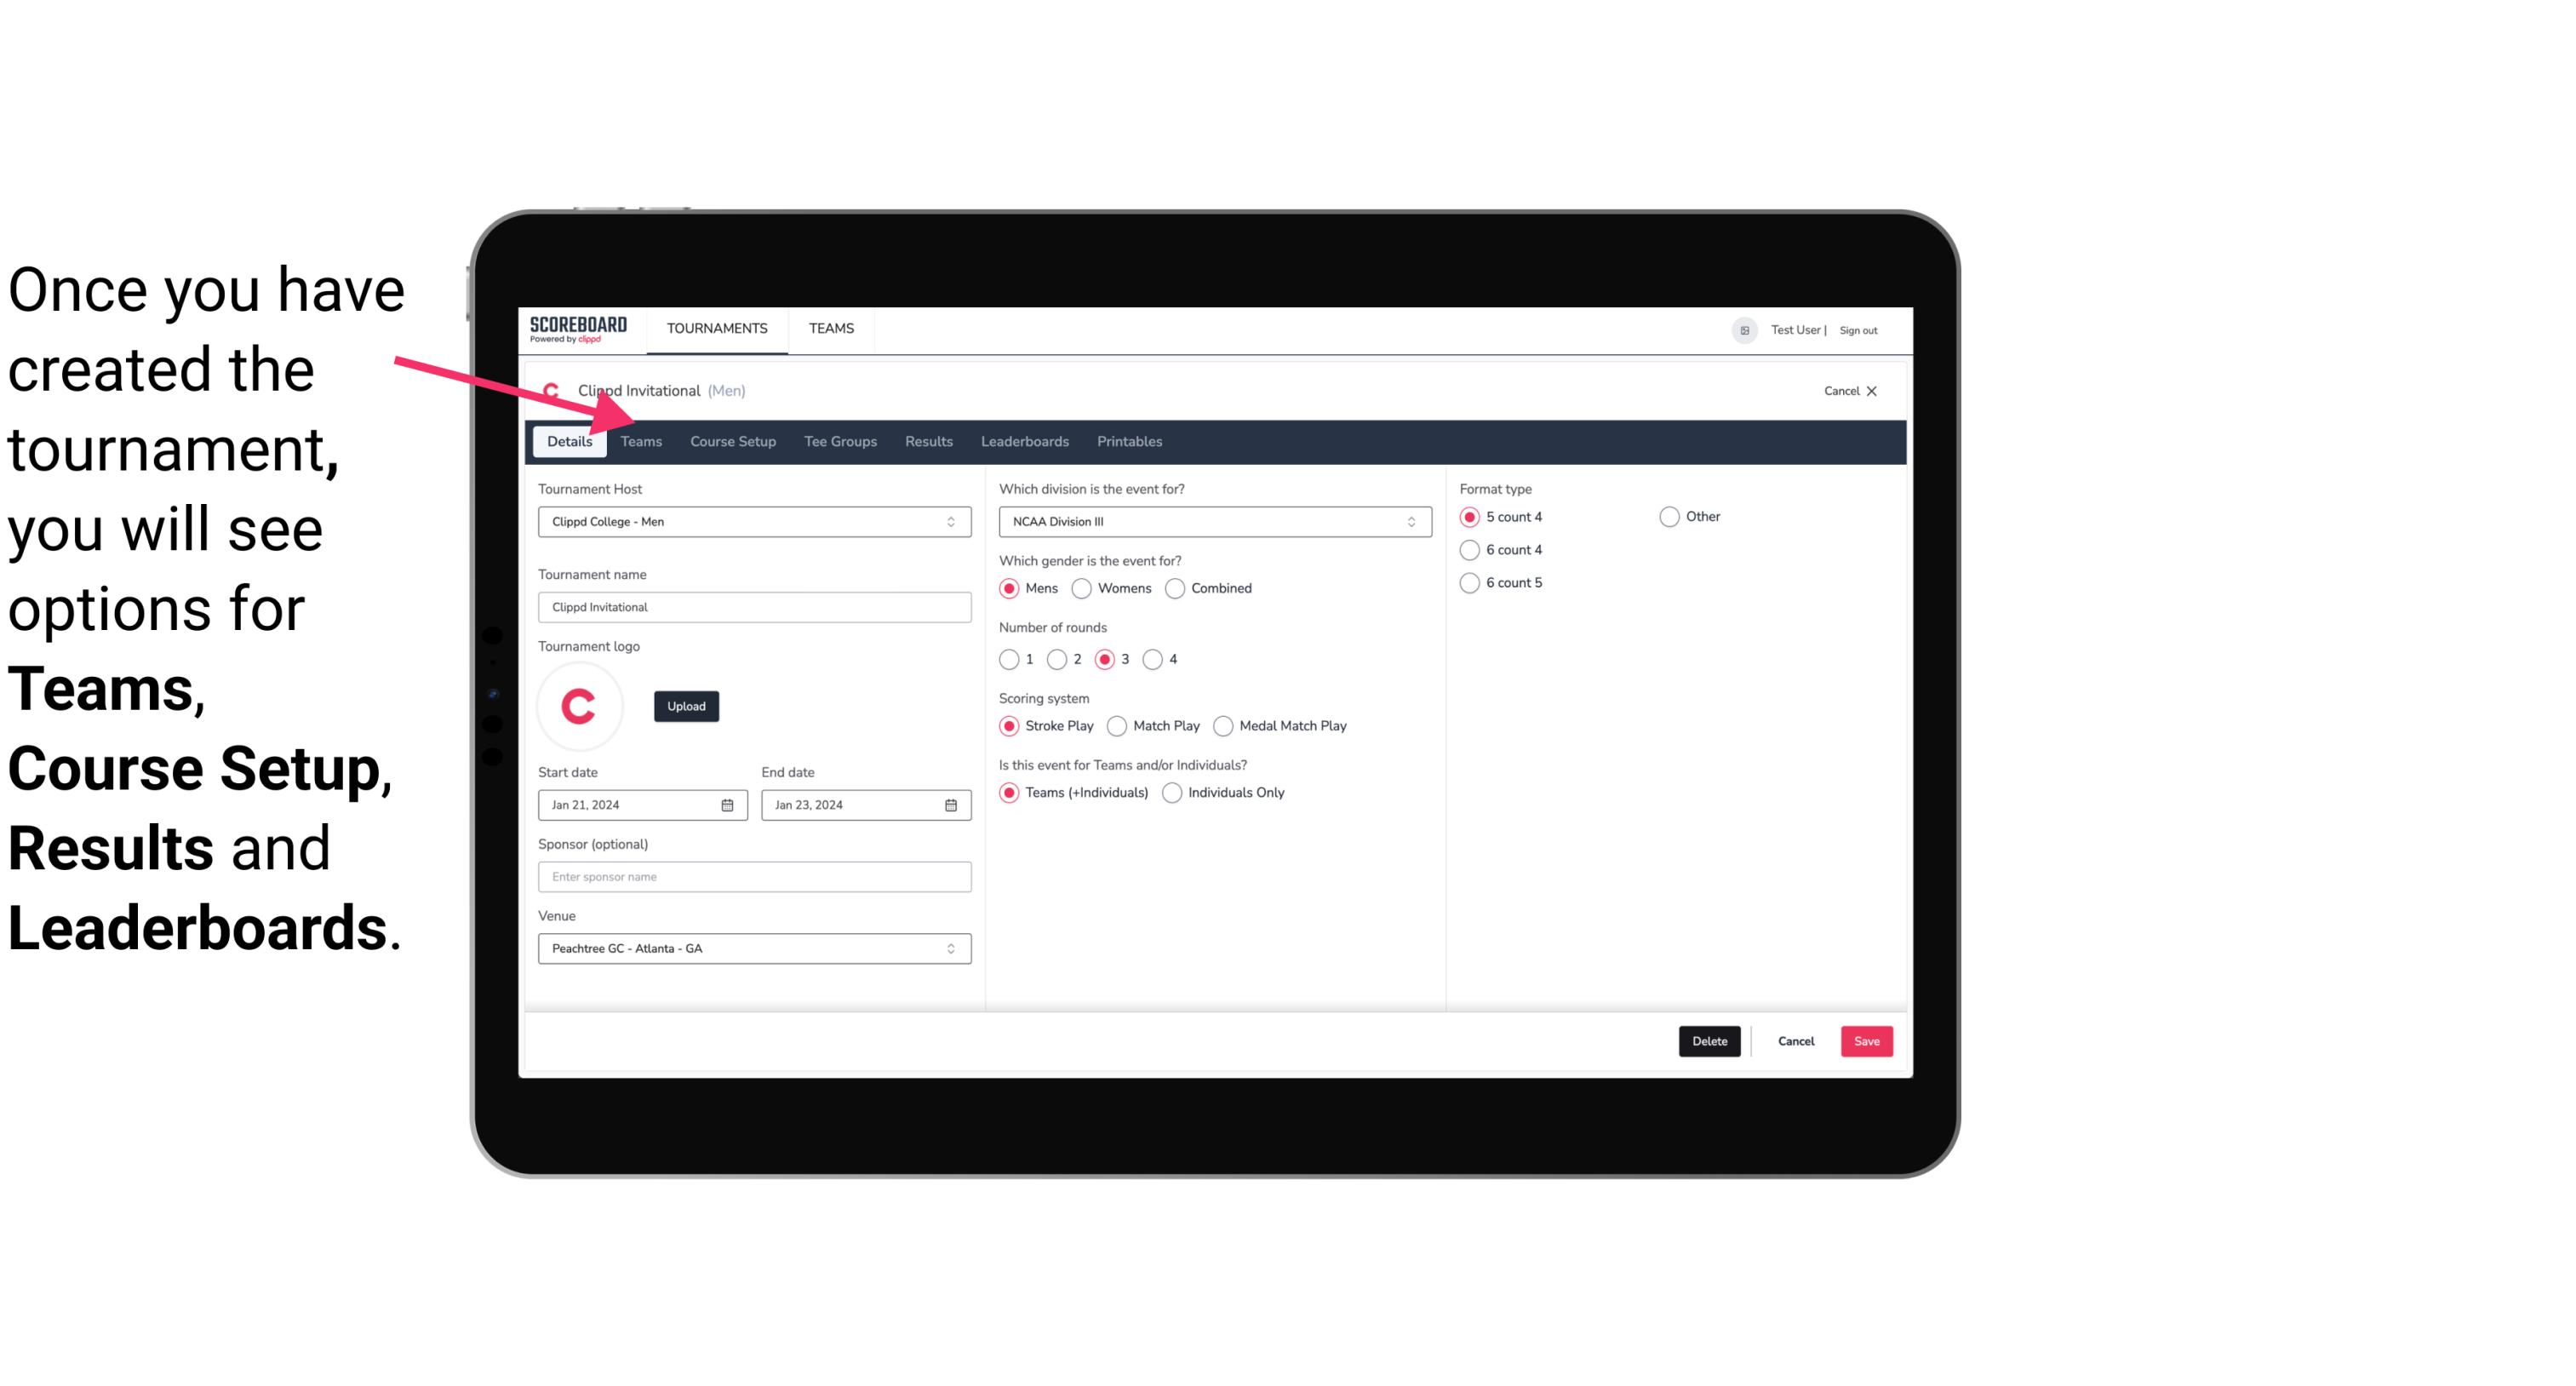The width and height of the screenshot is (2576, 1386).
Task: Select the Womens gender radio button
Action: (x=1080, y=587)
